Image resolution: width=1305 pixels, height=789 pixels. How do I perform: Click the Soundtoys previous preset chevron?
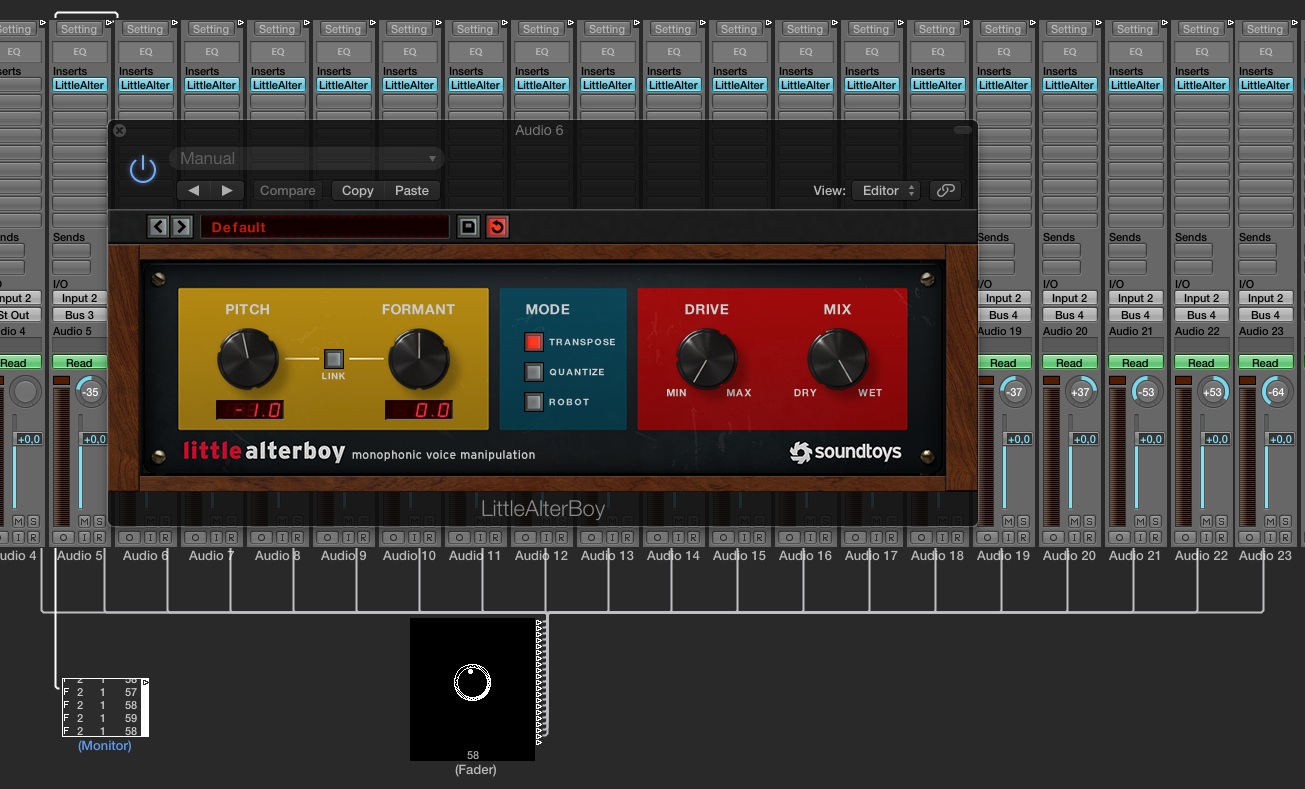click(158, 227)
